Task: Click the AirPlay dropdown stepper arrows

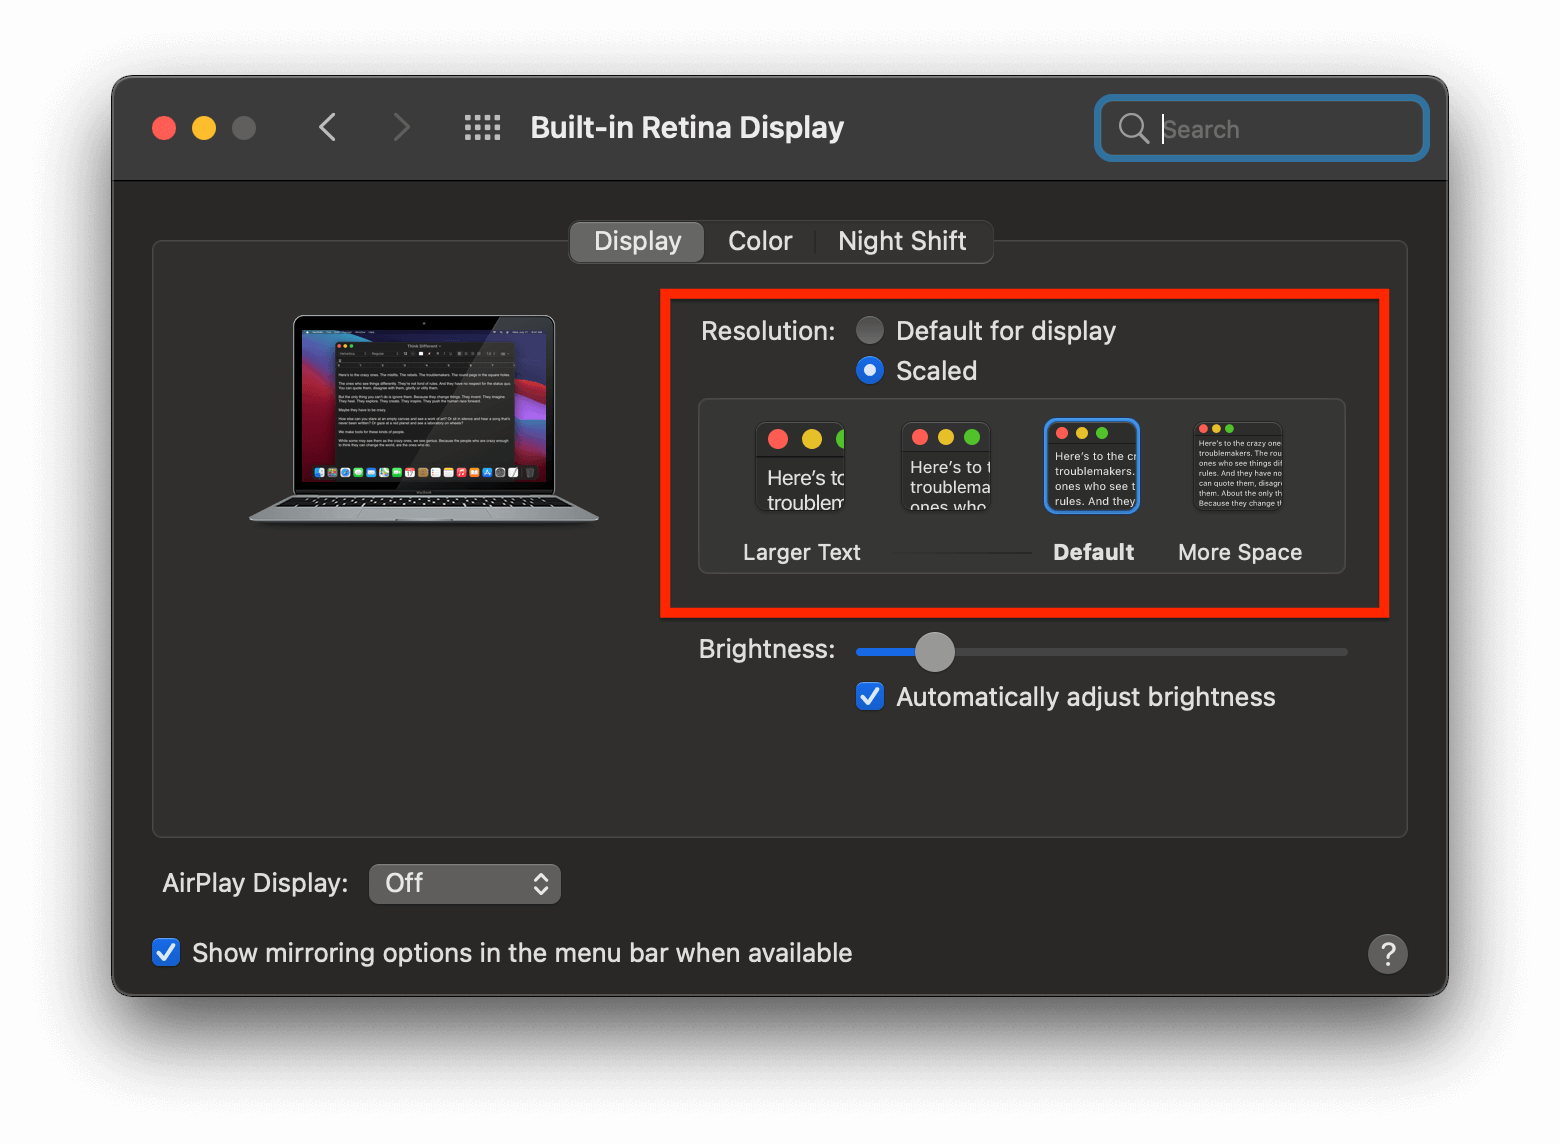Action: (540, 883)
